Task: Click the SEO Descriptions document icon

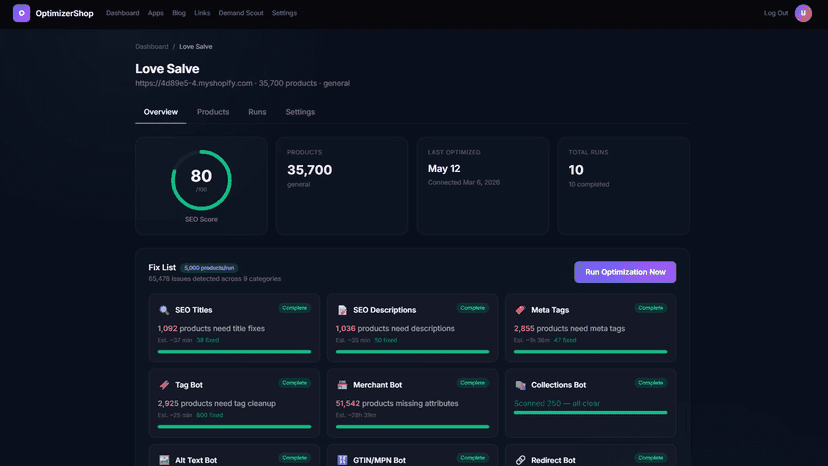Action: tap(342, 310)
